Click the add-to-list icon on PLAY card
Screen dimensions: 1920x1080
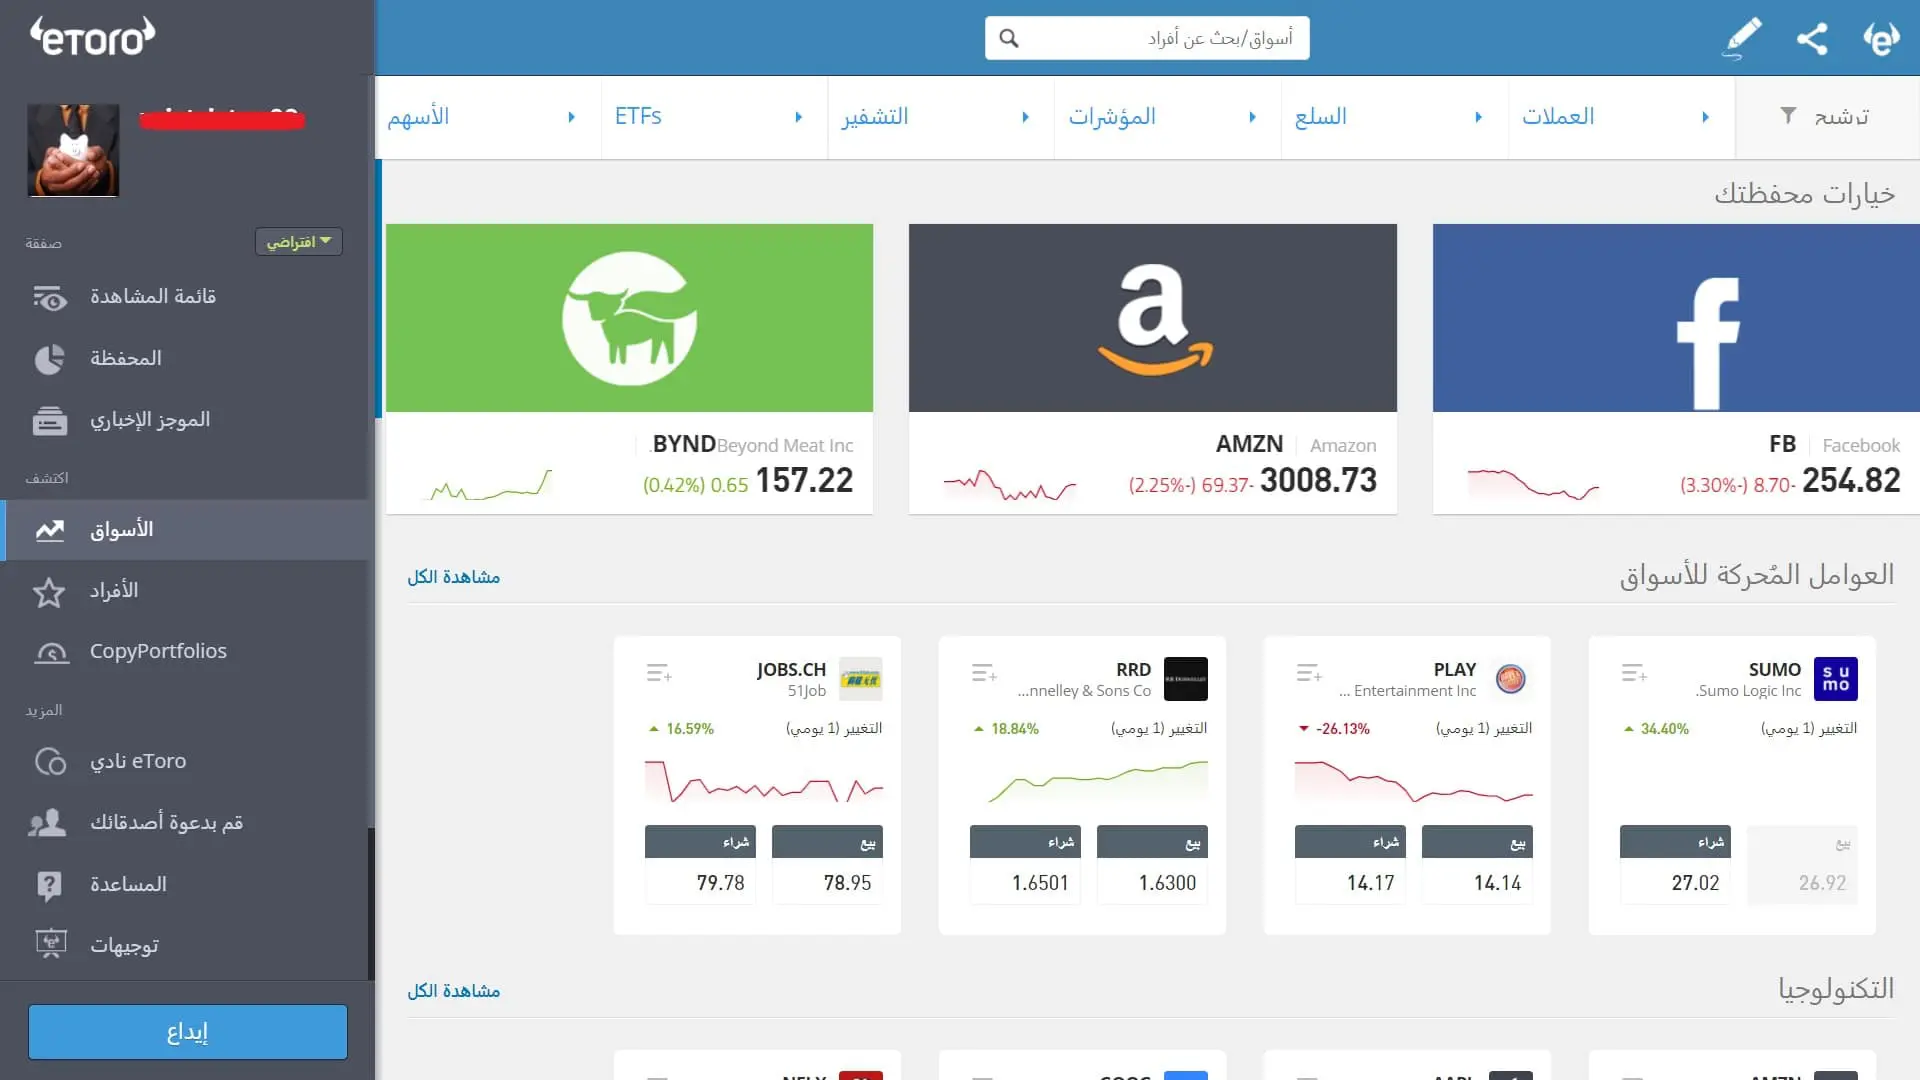[1309, 673]
